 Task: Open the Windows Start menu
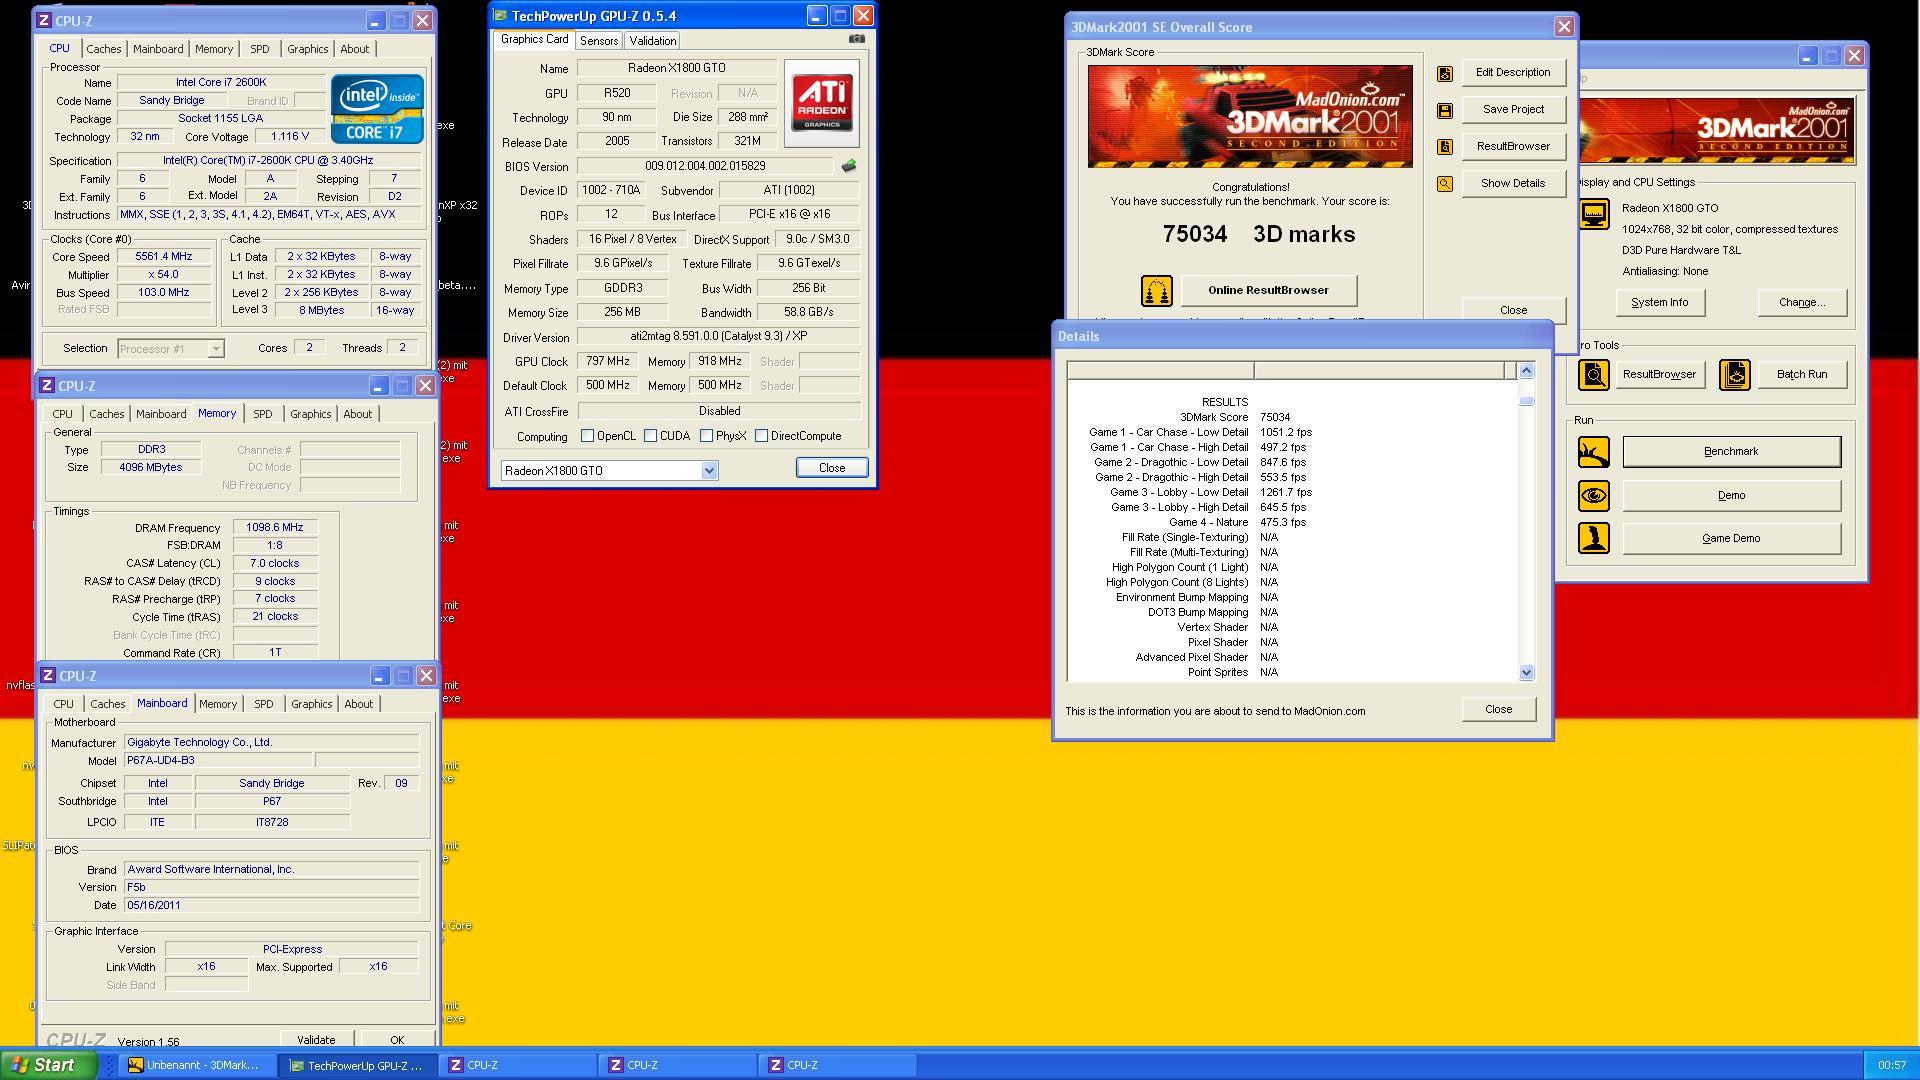pyautogui.click(x=48, y=1065)
